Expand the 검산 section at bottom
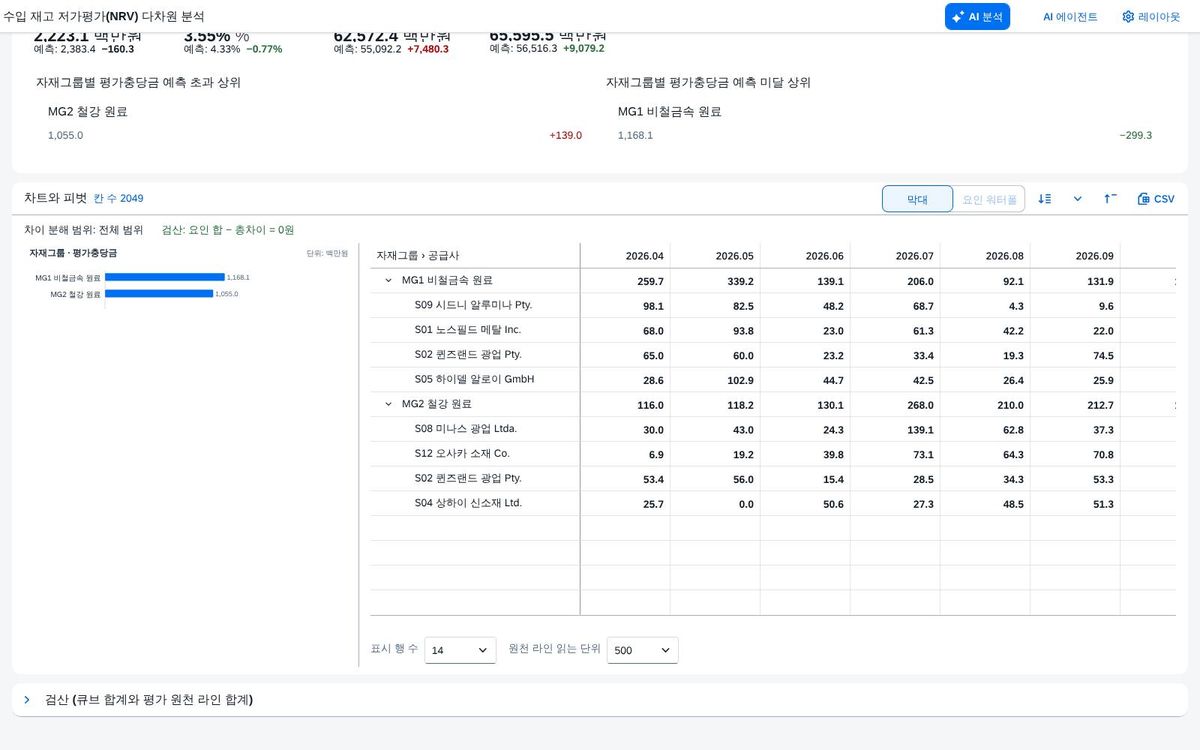This screenshot has width=1200, height=750. coord(27,700)
